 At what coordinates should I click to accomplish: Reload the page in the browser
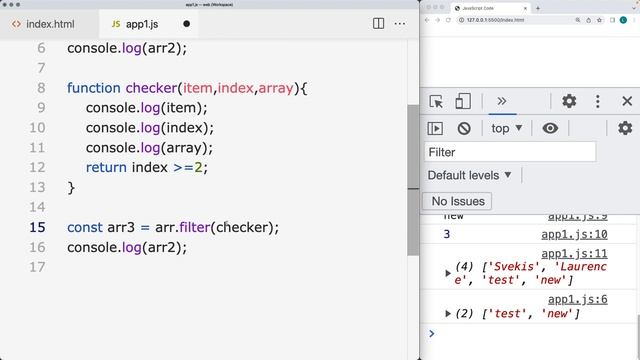point(448,20)
